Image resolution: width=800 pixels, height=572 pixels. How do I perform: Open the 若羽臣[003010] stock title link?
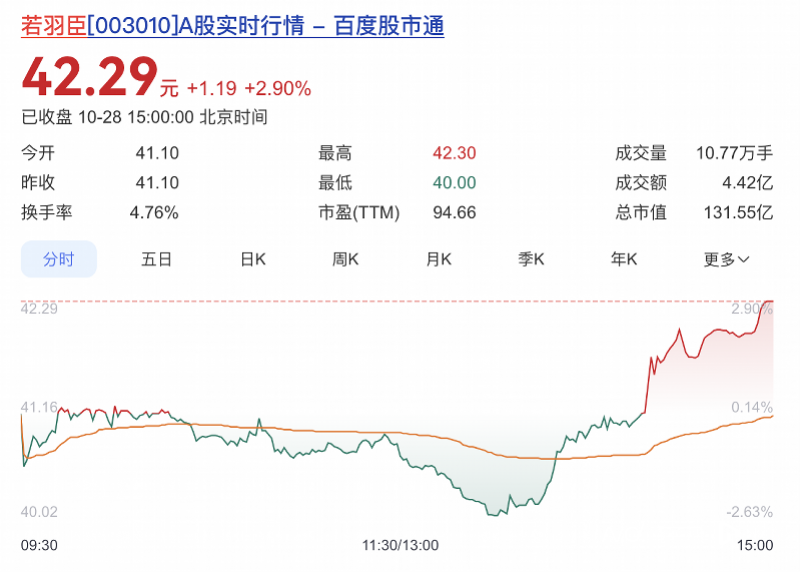(x=233, y=26)
